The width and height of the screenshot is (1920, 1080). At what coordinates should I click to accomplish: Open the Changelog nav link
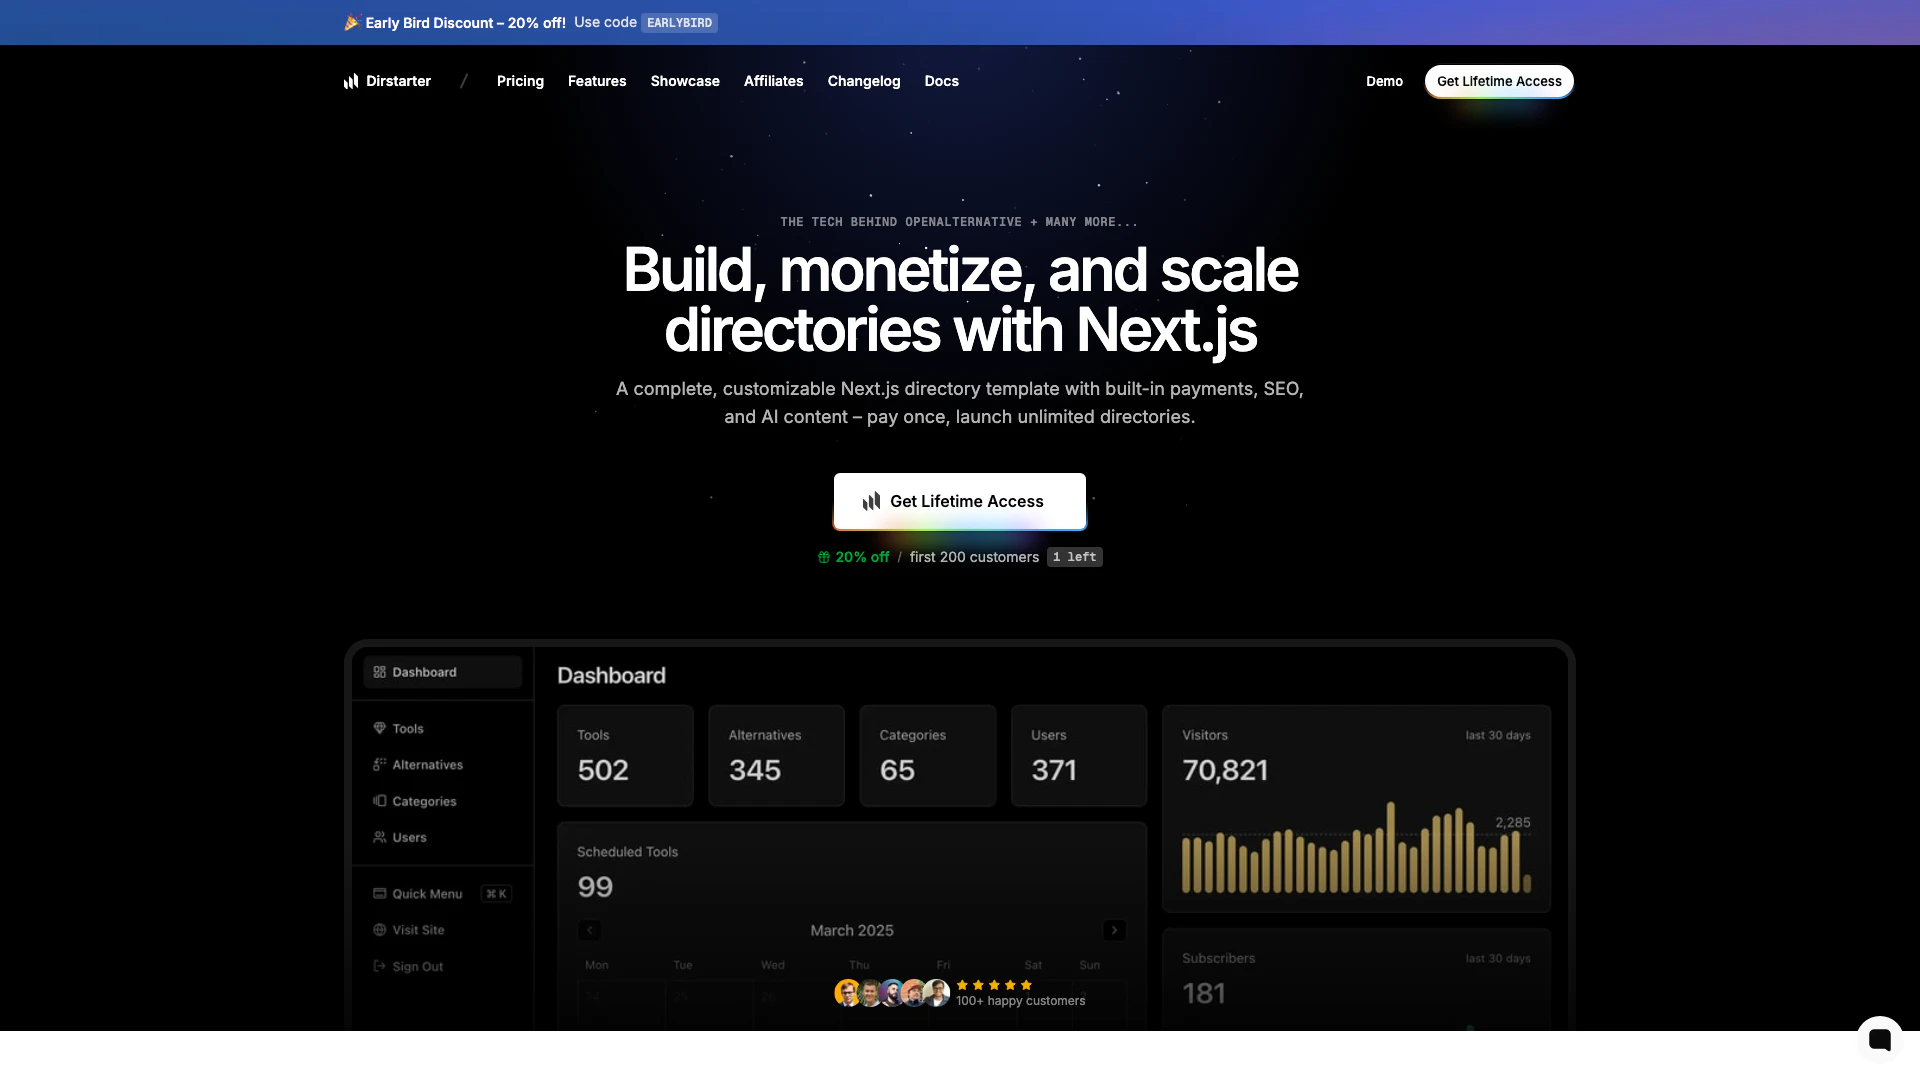864,81
